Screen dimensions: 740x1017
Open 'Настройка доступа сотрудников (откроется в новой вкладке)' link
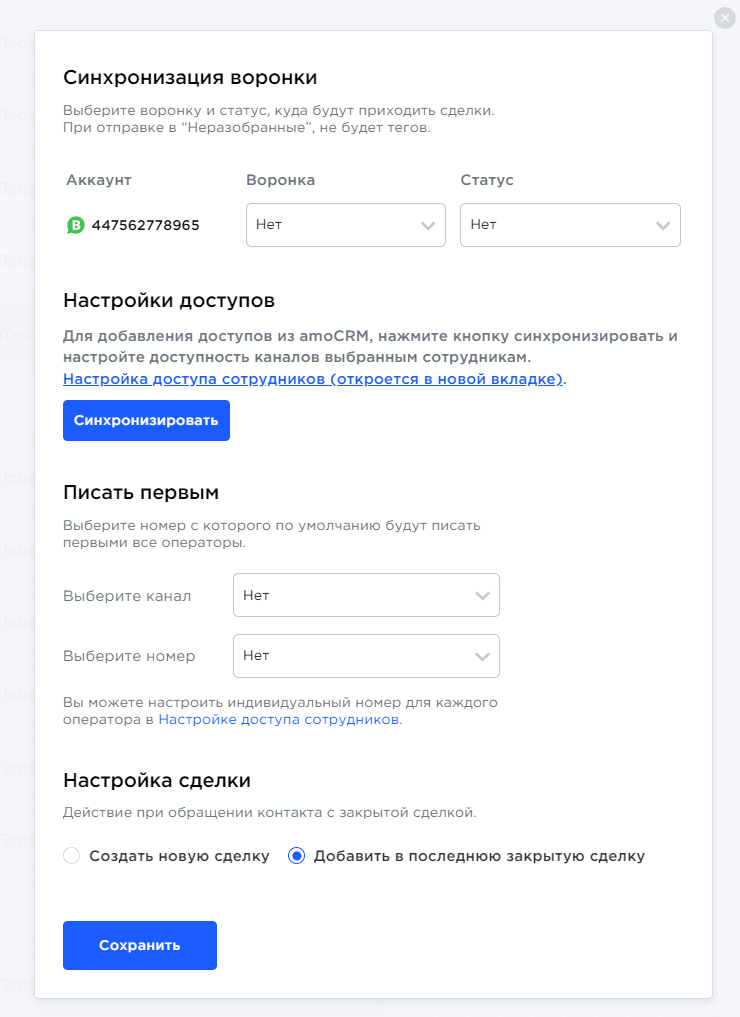pos(313,379)
